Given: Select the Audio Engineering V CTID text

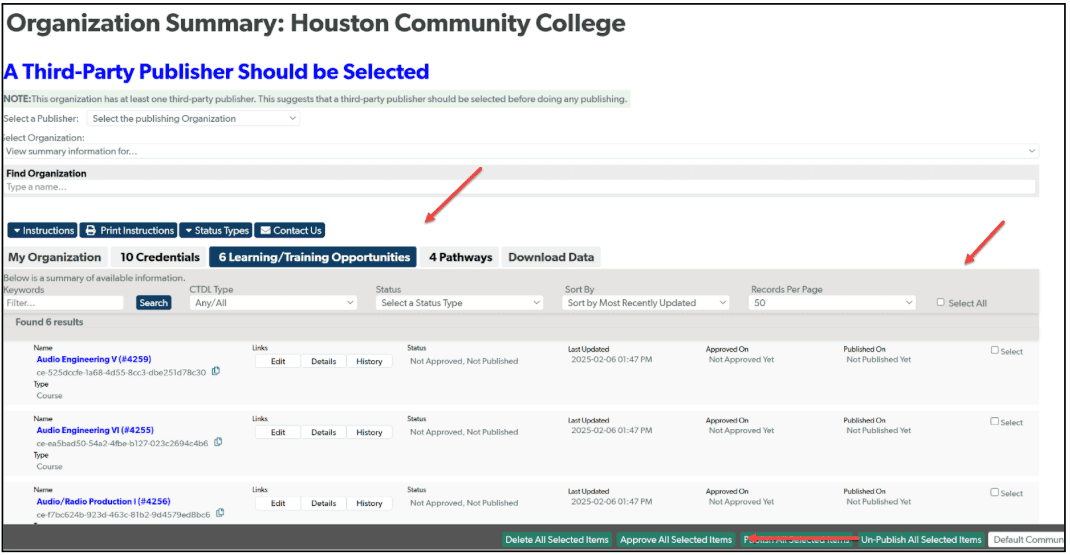Looking at the screenshot, I should click(x=121, y=373).
